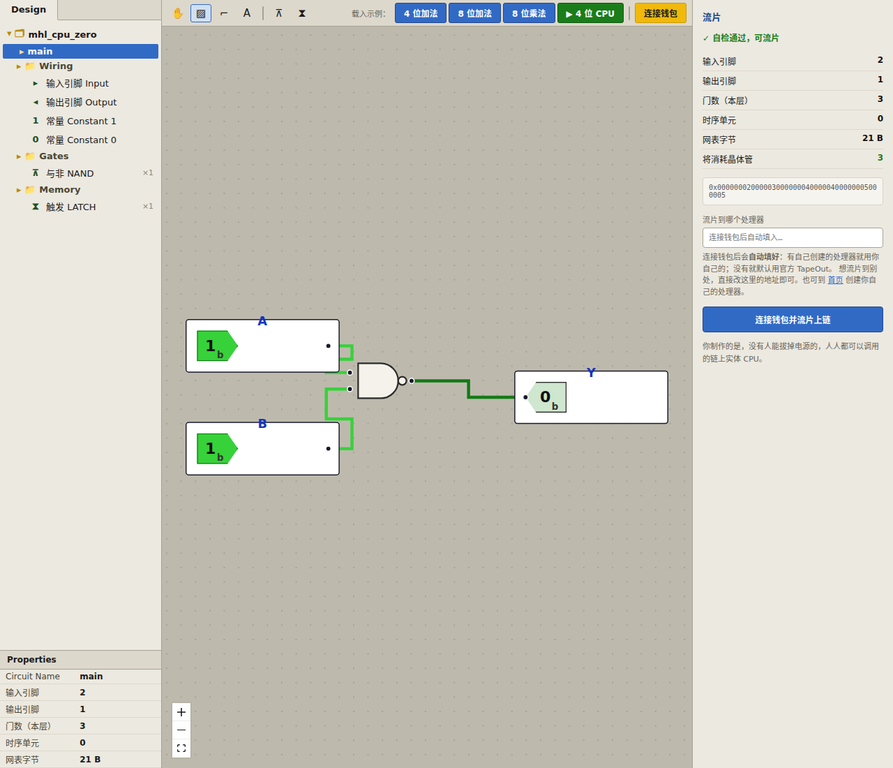Zoom in with the plus button
893x768 pixels.
click(x=181, y=712)
